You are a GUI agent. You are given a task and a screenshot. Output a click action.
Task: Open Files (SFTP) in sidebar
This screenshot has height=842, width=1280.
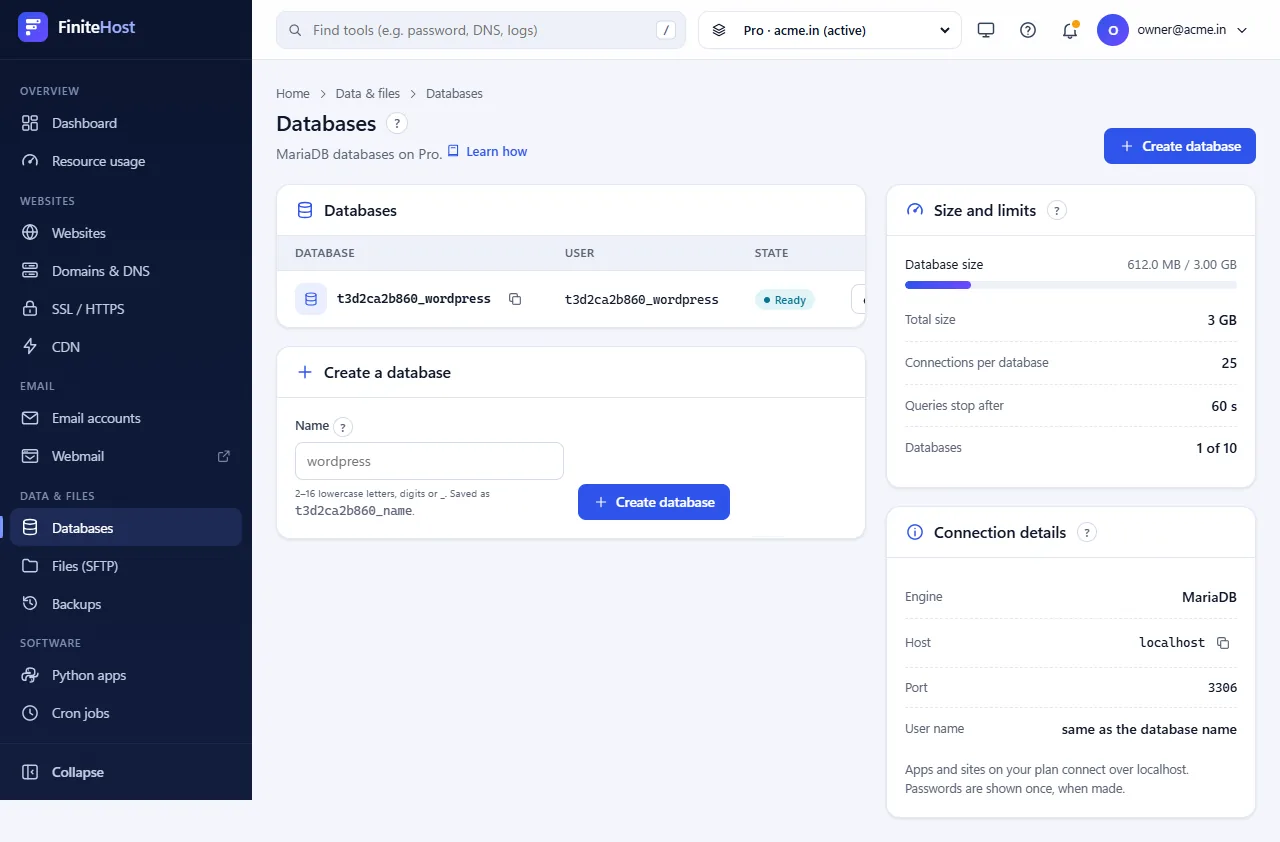point(126,566)
